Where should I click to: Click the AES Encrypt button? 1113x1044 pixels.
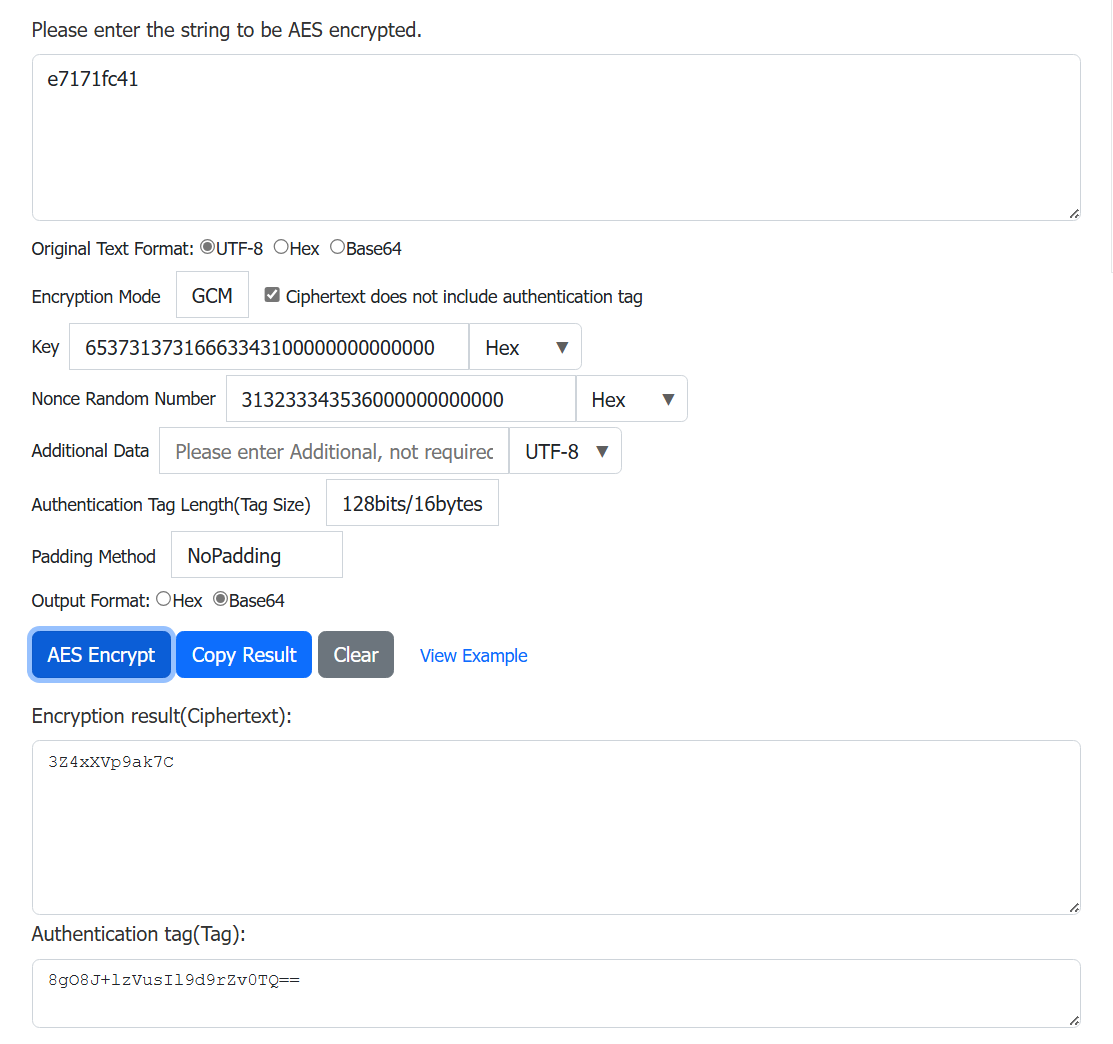point(101,655)
